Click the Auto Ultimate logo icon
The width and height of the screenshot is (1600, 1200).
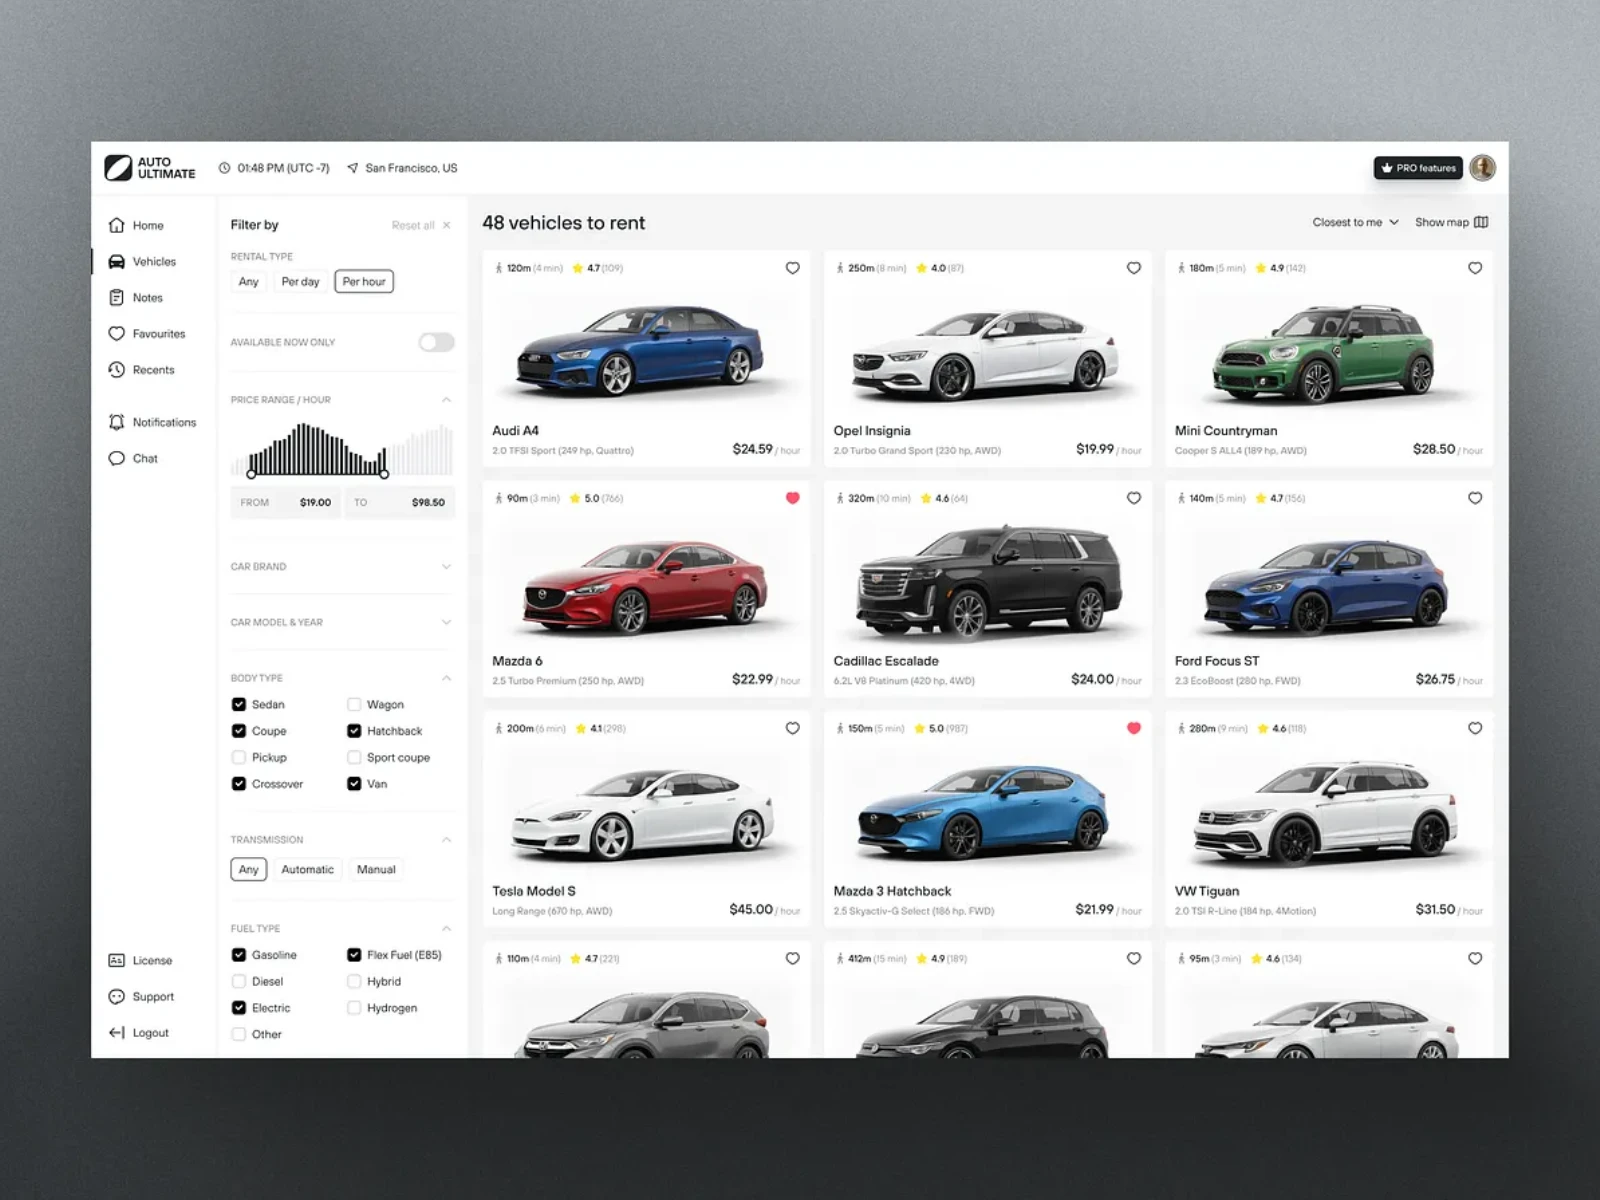point(118,168)
